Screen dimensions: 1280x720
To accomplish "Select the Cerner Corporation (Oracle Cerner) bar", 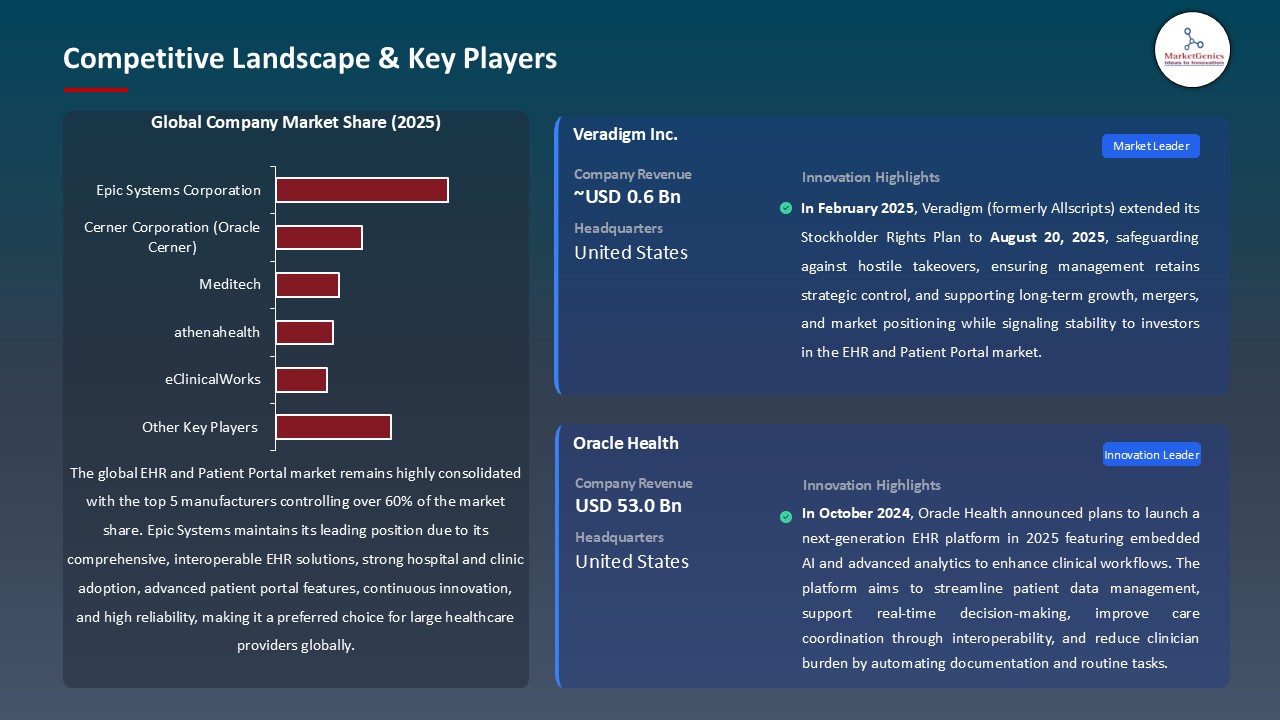I will (320, 237).
